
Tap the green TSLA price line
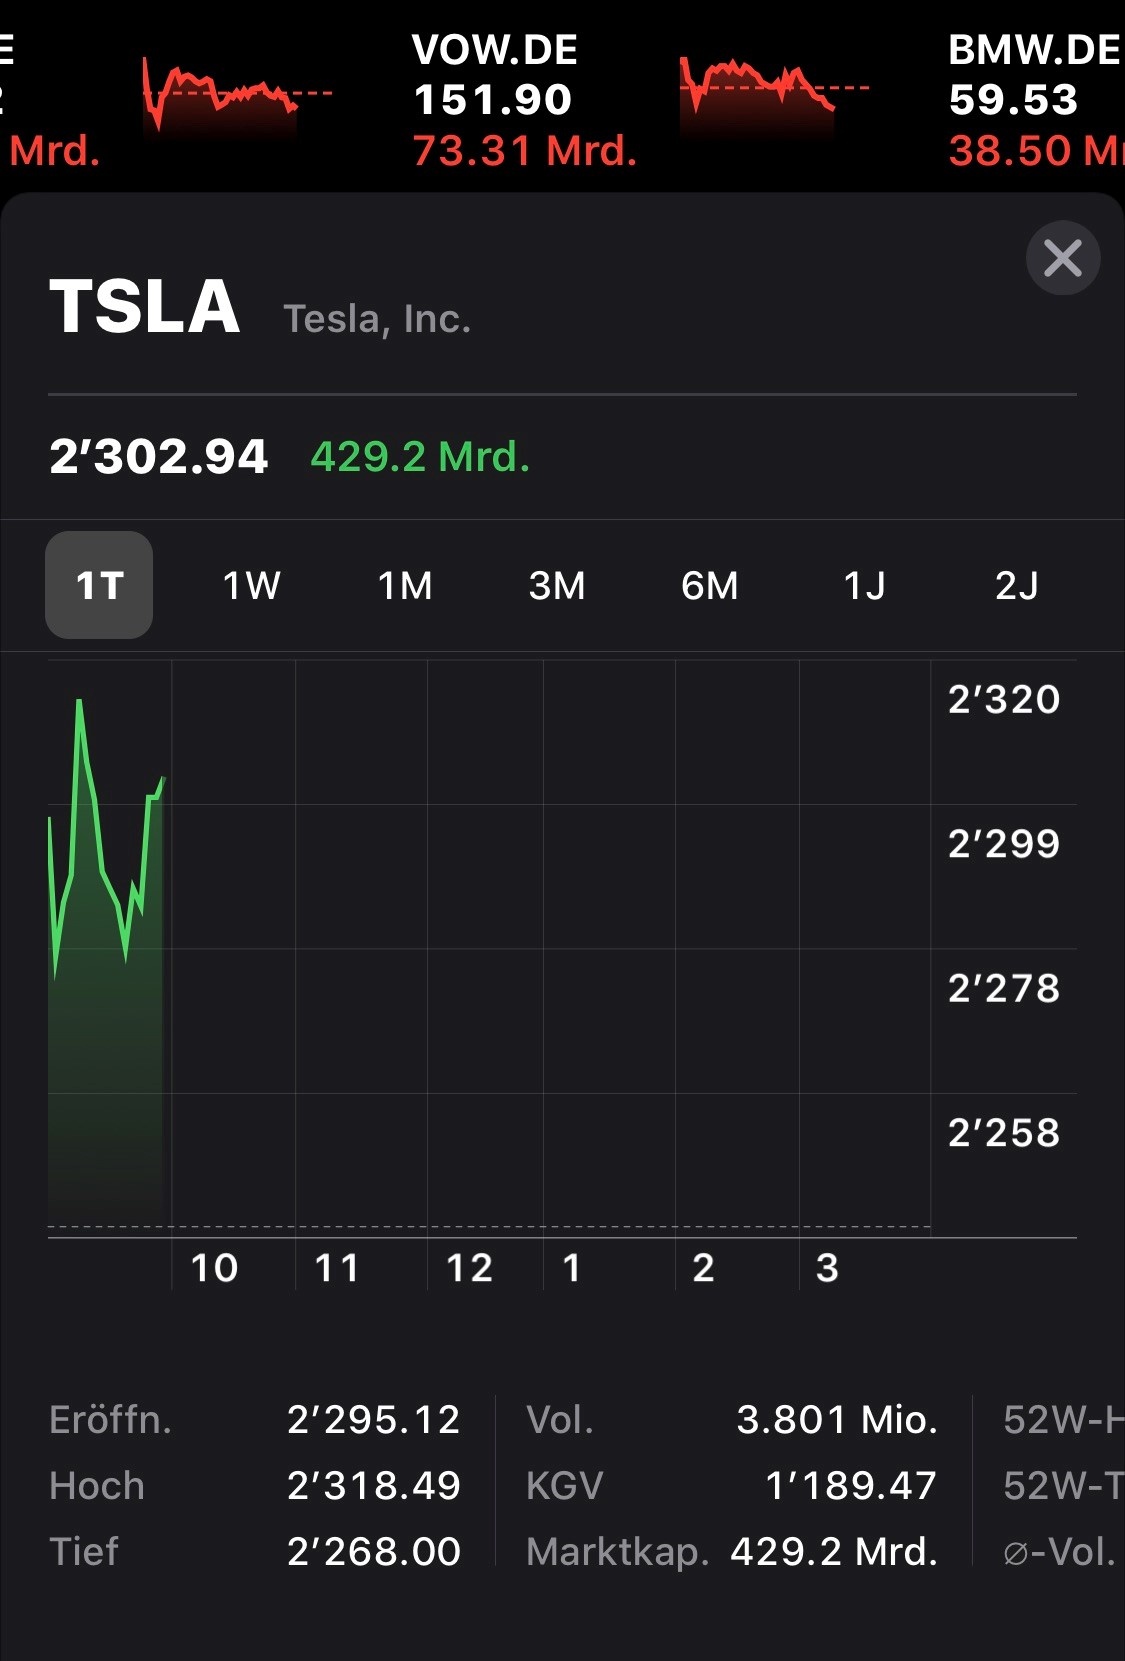click(x=106, y=838)
